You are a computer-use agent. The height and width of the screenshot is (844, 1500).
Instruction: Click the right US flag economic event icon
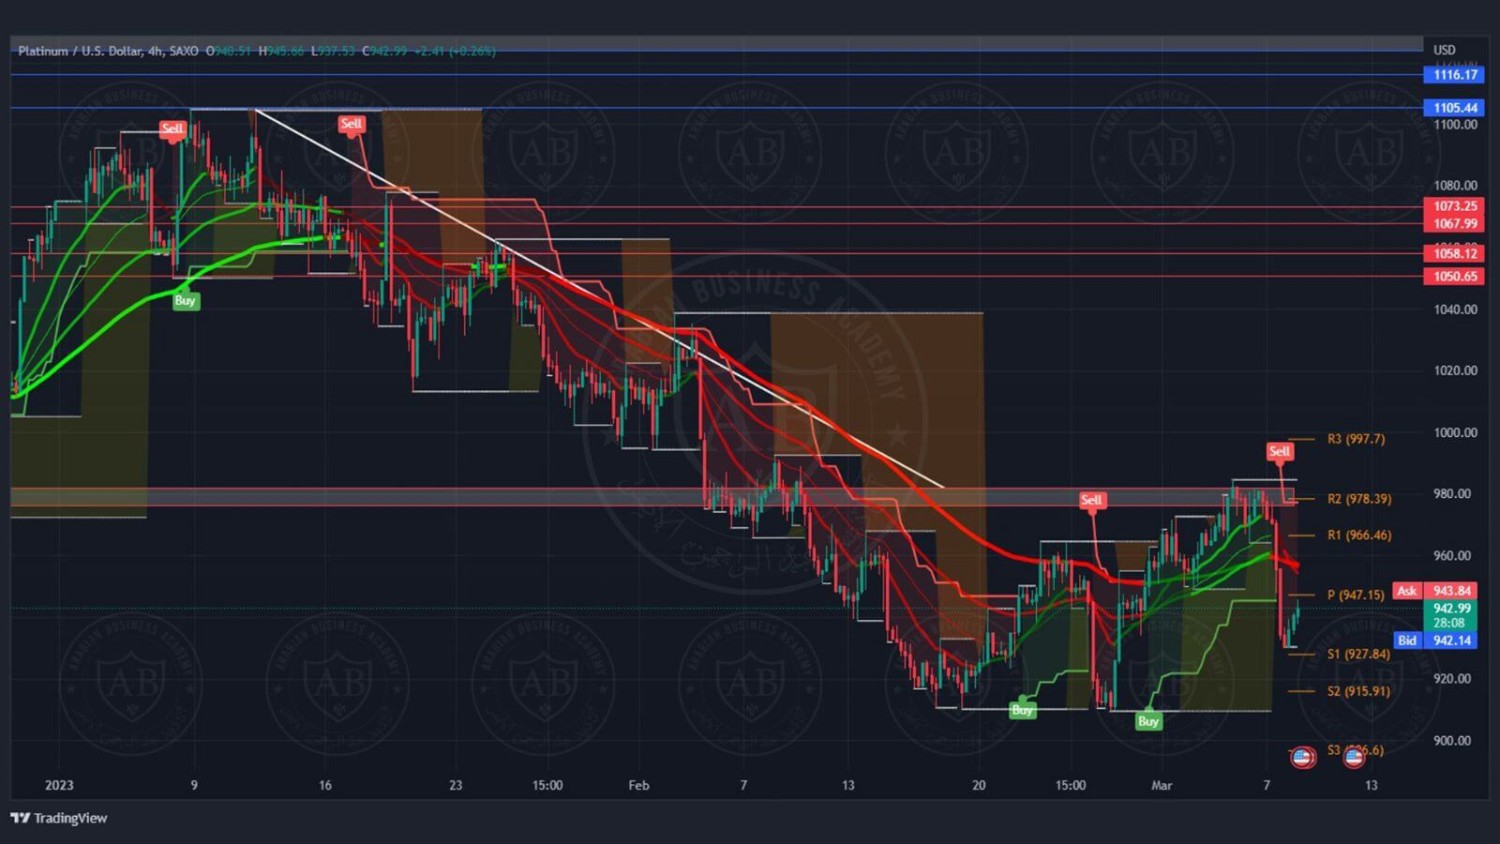coord(1354,757)
